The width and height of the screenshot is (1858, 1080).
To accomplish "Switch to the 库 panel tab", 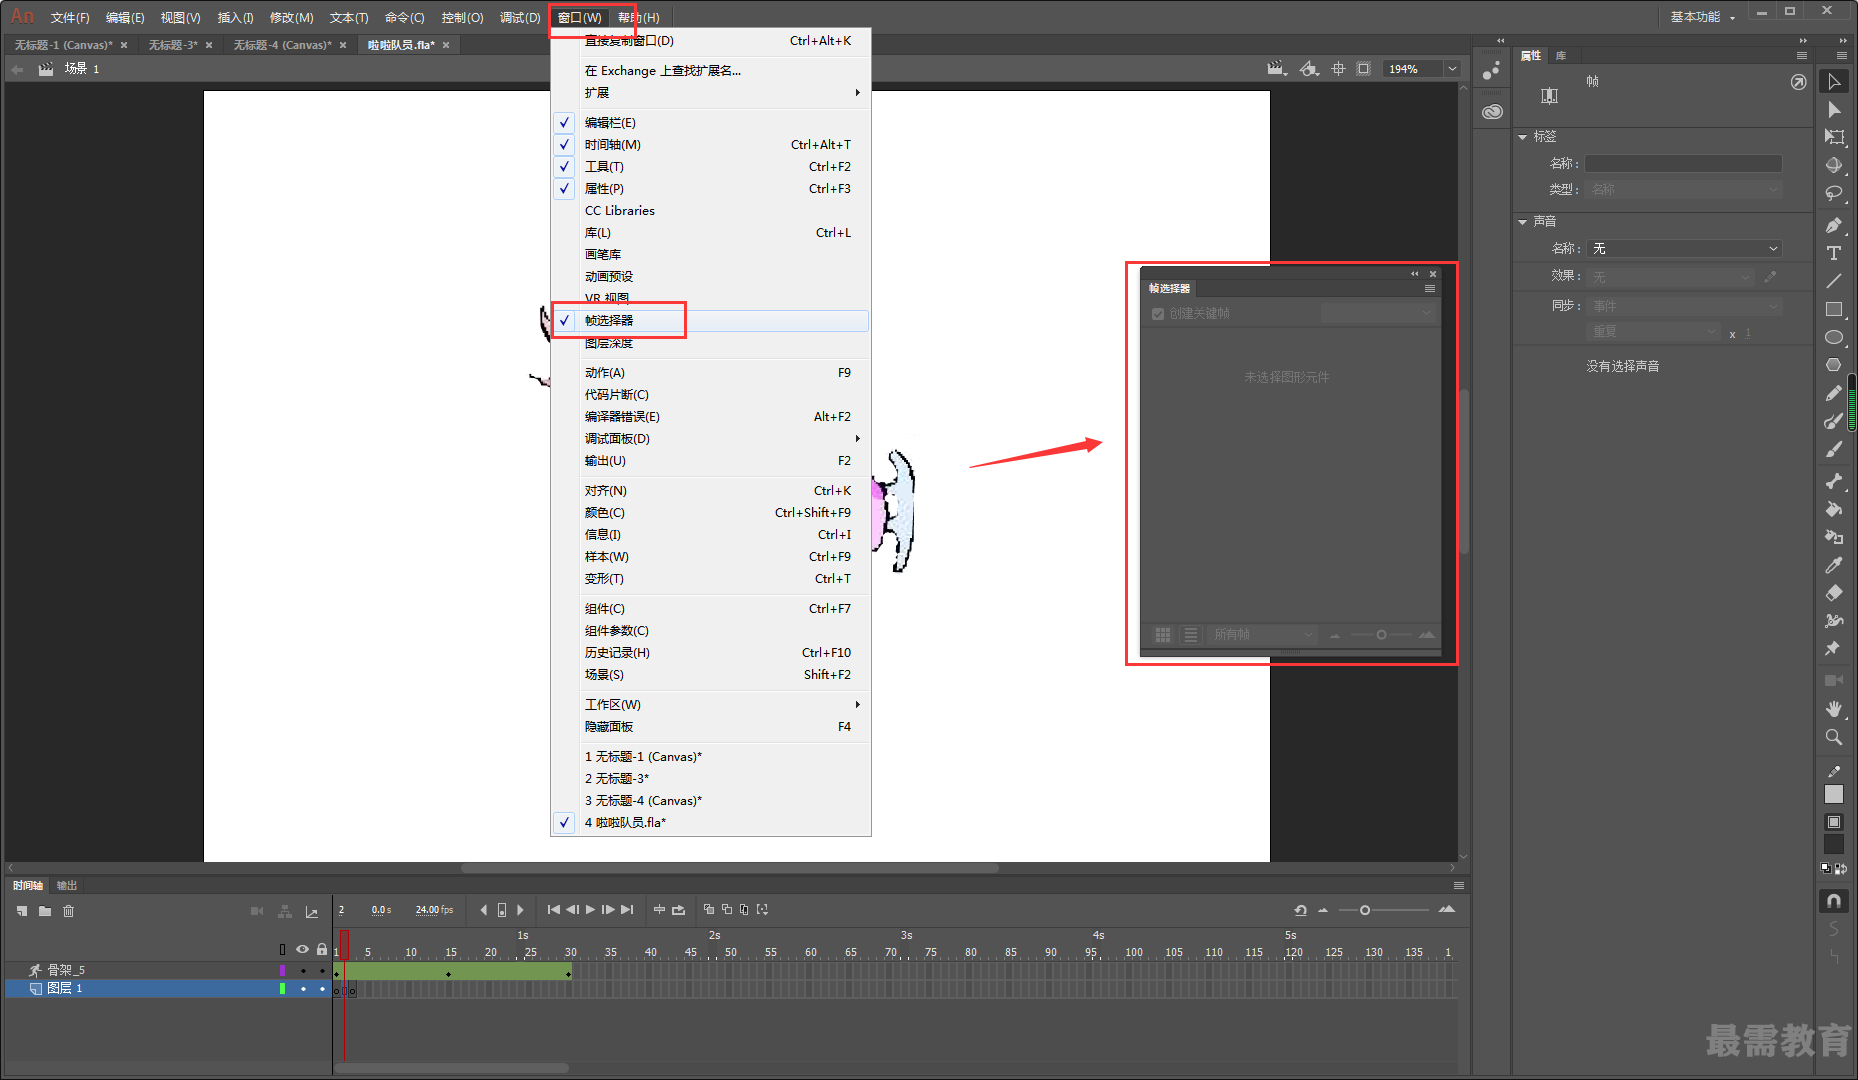I will [1561, 56].
